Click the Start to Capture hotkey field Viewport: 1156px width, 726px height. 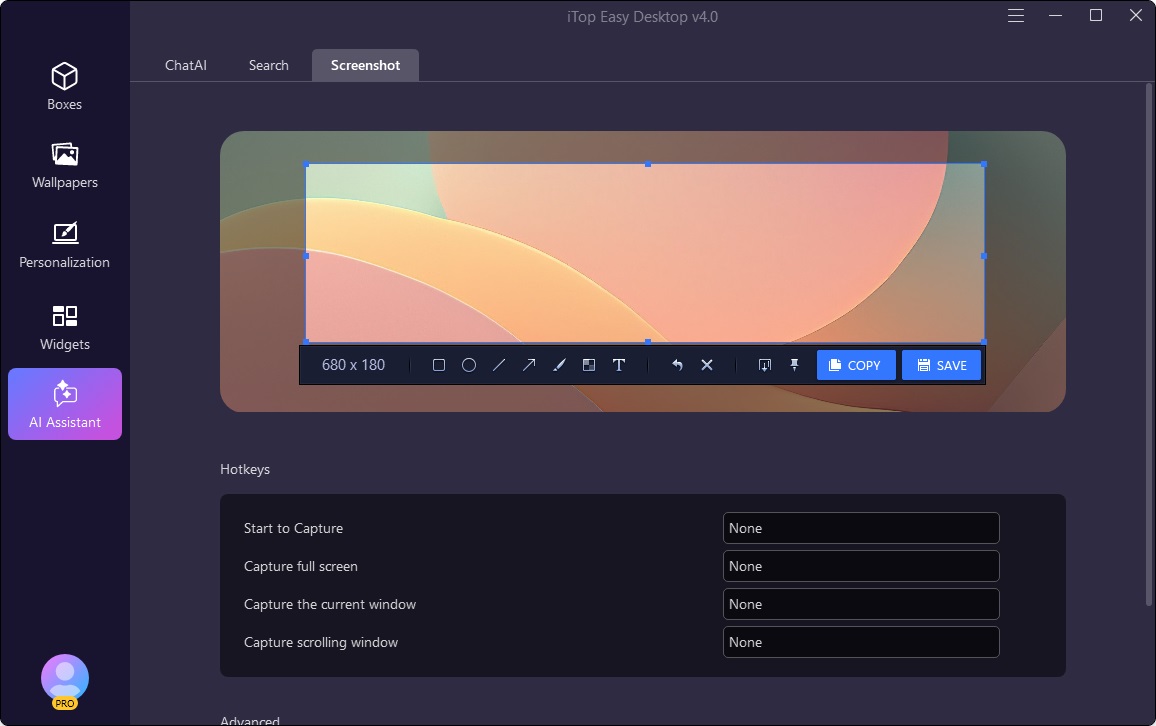[861, 528]
